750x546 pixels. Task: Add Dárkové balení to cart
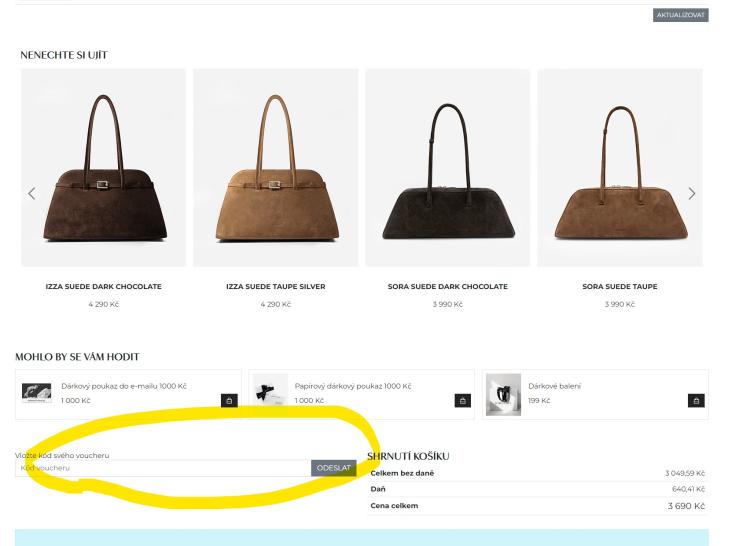point(696,401)
